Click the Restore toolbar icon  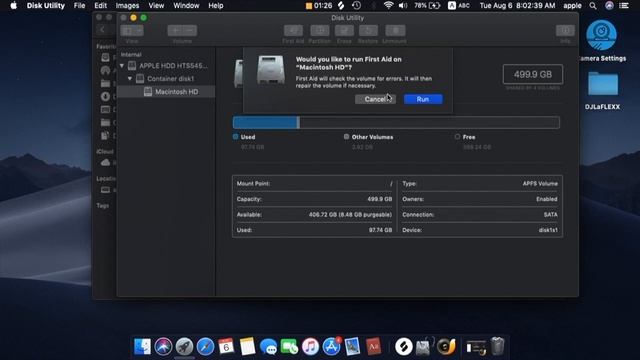pos(368,31)
